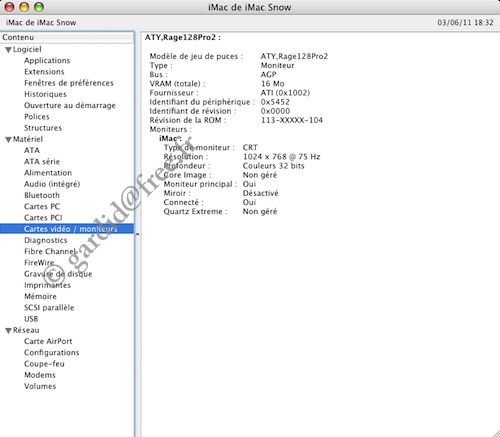Select the ATA hardware entry

coord(32,150)
